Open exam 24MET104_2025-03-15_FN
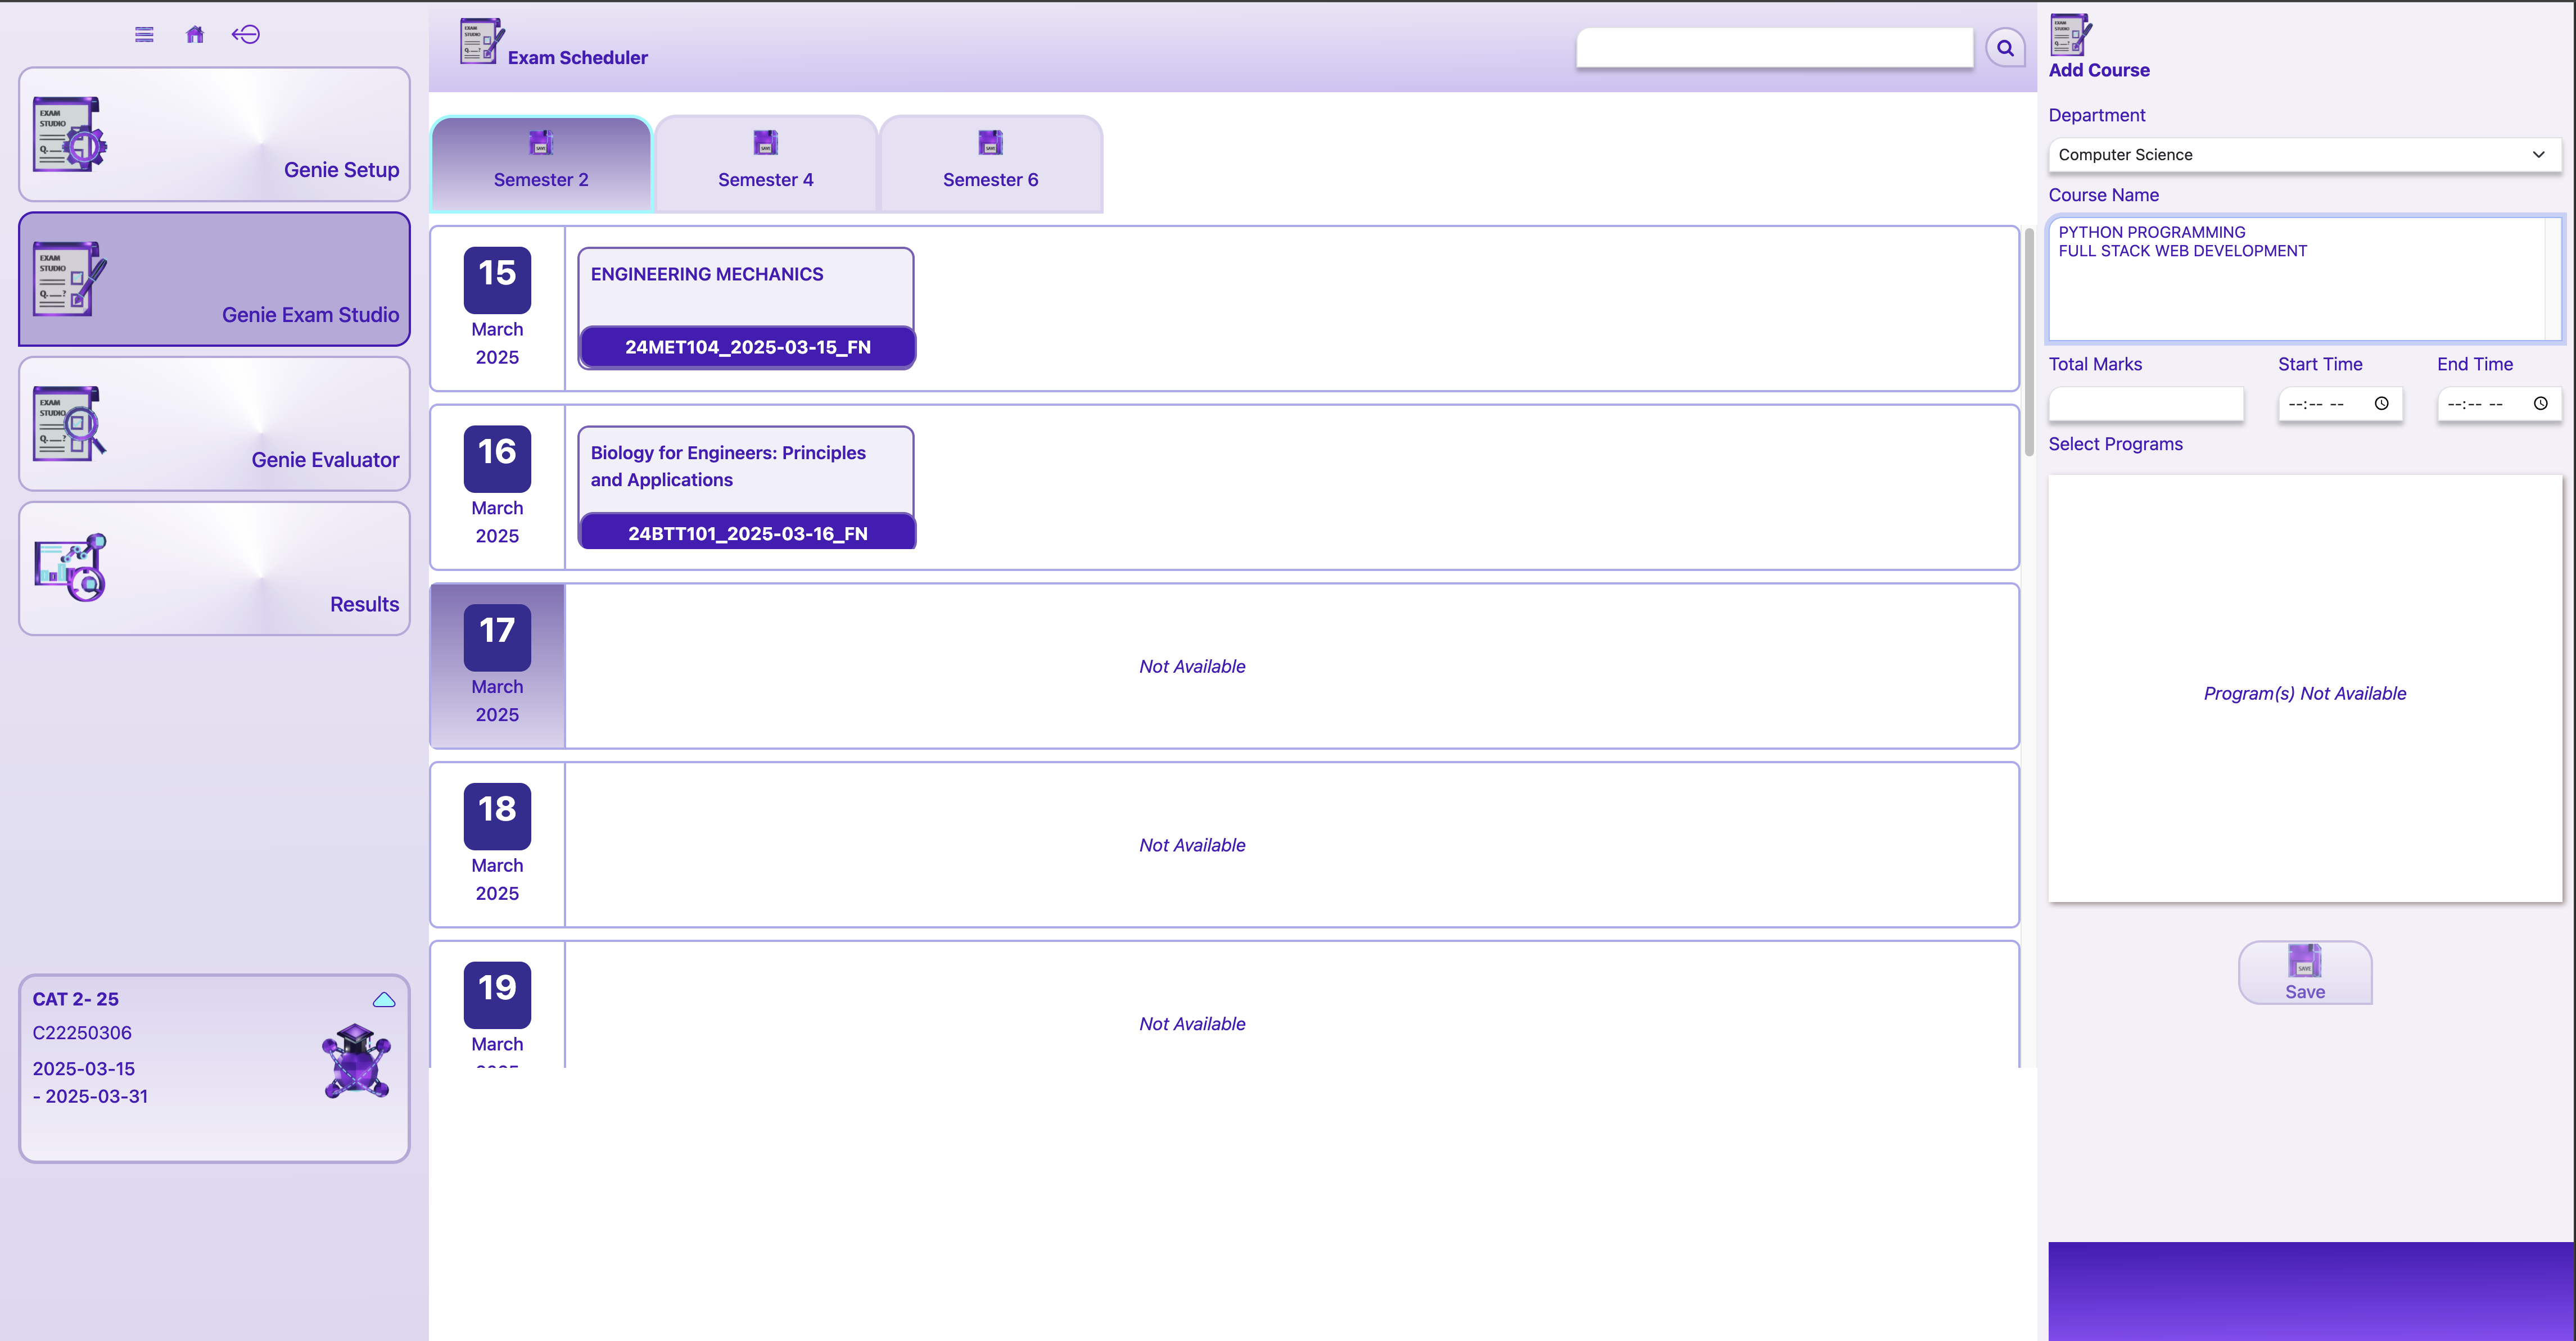Screen dimensions: 2576x1341 tap(747, 347)
